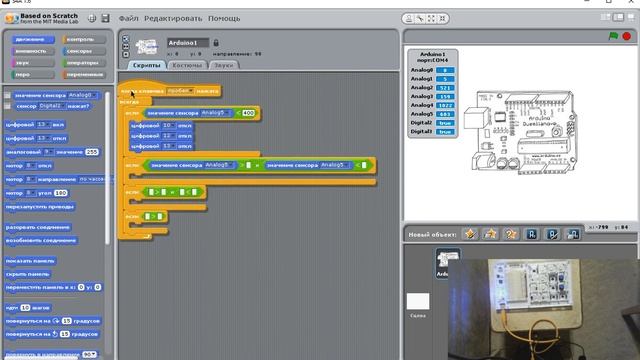640x360 pixels.
Task: Click the скрыть панель block
Action: point(28,274)
